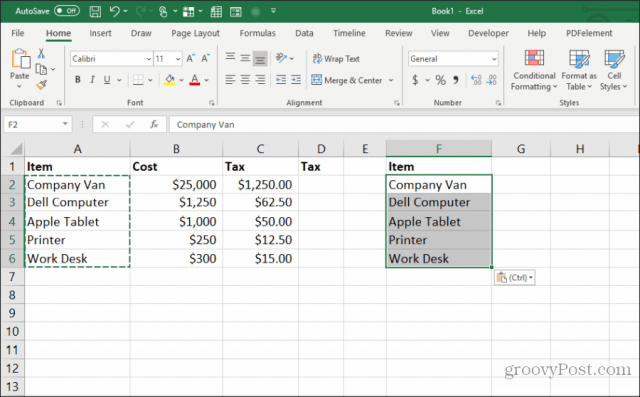Image resolution: width=640 pixels, height=397 pixels.
Task: Click the Format Painter brush icon
Action: click(41, 85)
